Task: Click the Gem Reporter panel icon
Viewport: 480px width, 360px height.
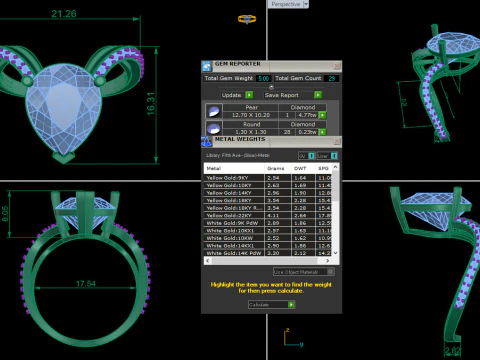Action: click(x=207, y=66)
